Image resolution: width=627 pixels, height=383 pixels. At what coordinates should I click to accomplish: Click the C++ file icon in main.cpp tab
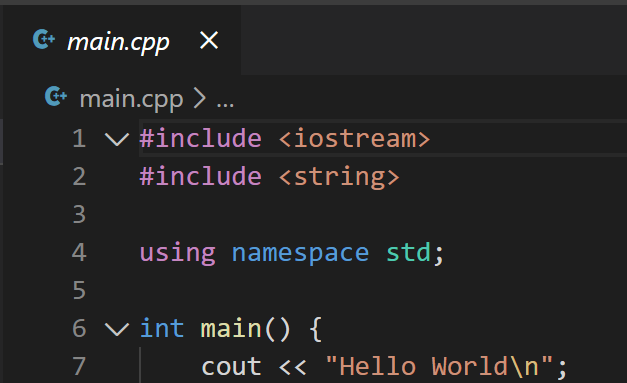click(44, 40)
